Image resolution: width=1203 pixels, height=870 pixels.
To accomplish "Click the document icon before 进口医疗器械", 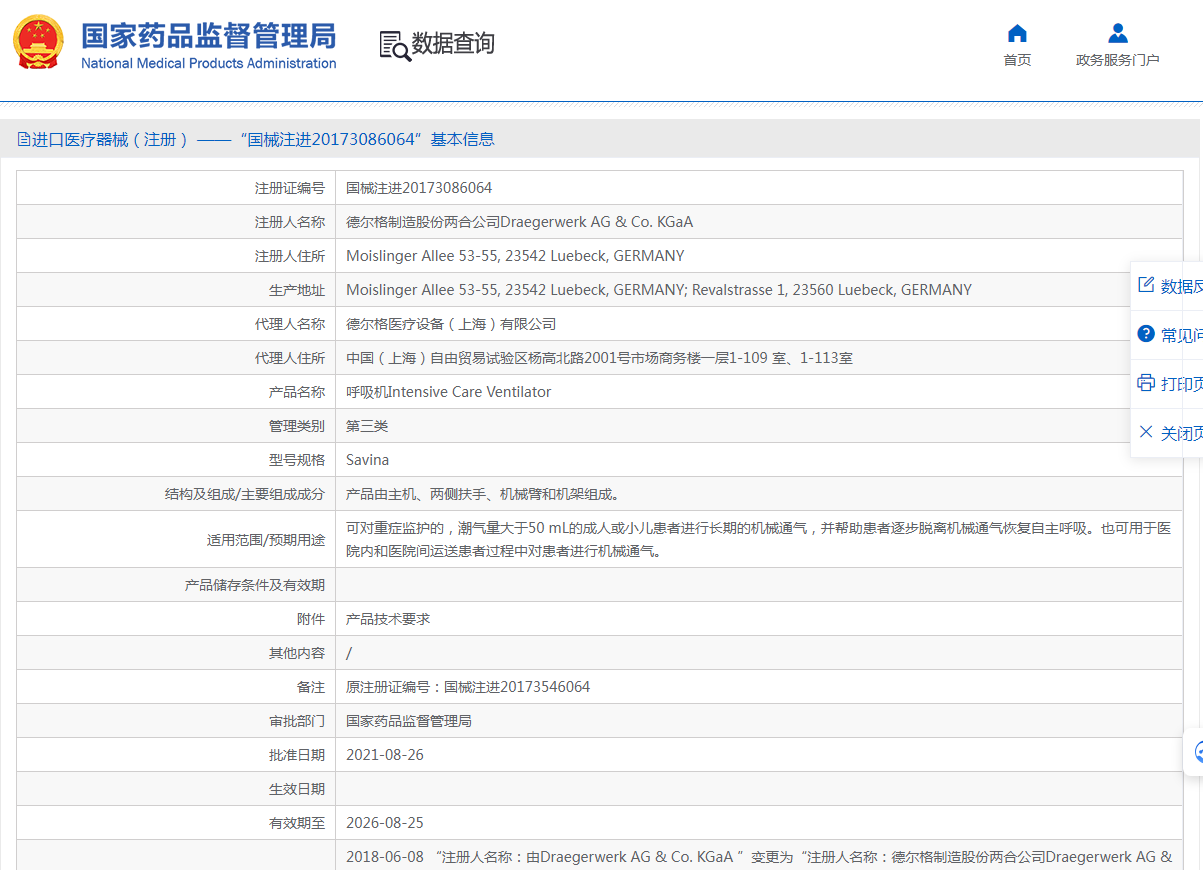I will point(23,140).
